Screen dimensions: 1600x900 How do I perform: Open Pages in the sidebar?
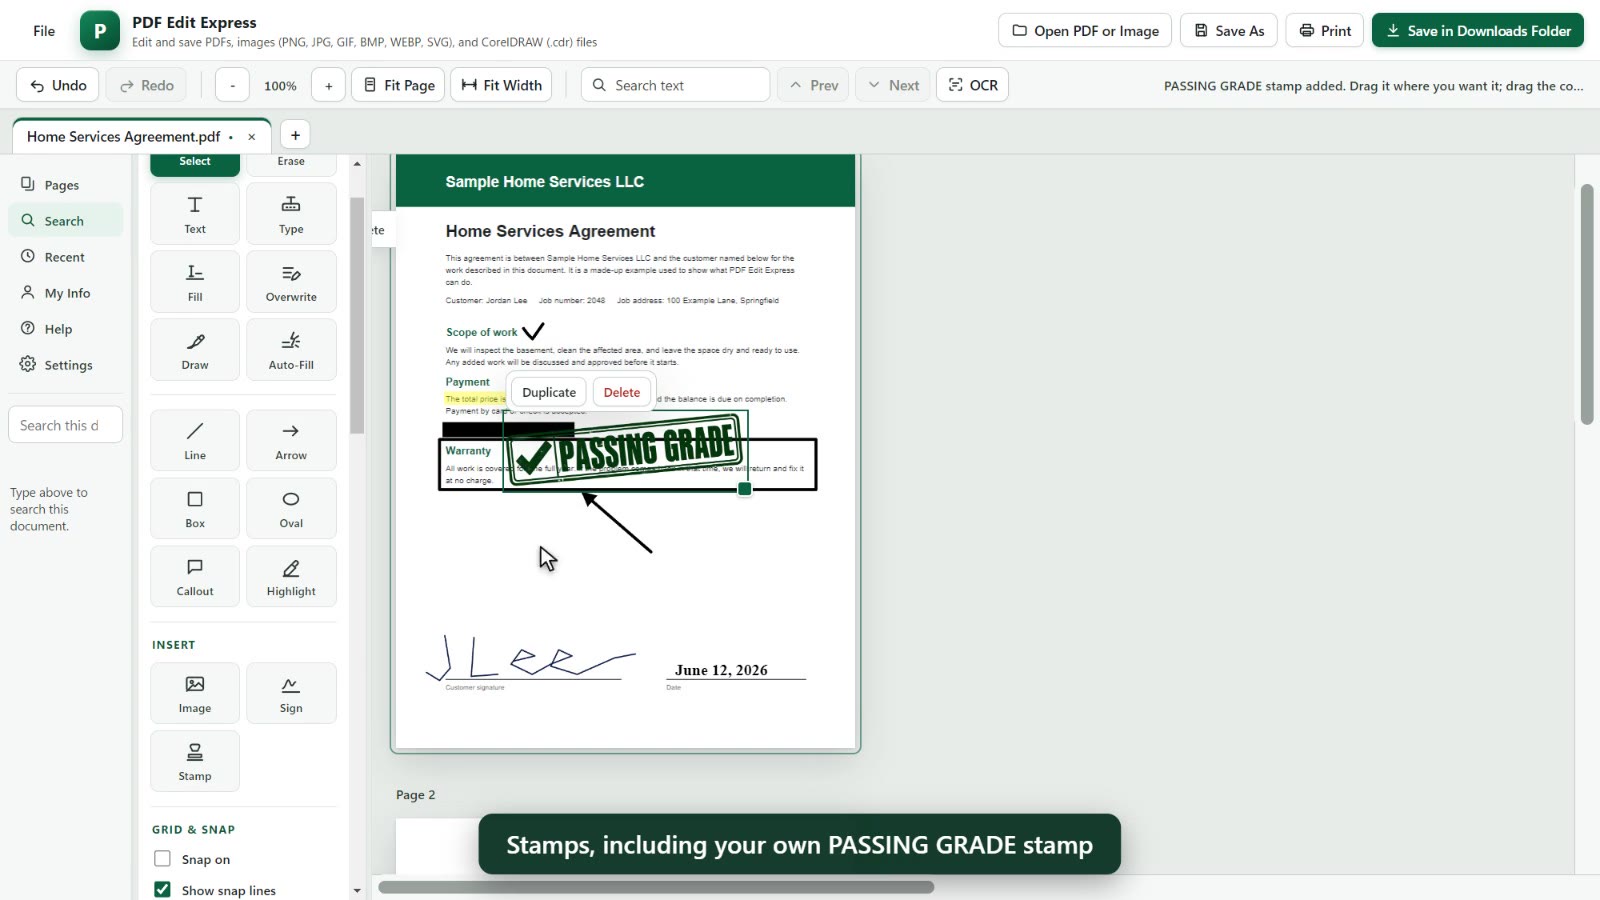tap(65, 185)
